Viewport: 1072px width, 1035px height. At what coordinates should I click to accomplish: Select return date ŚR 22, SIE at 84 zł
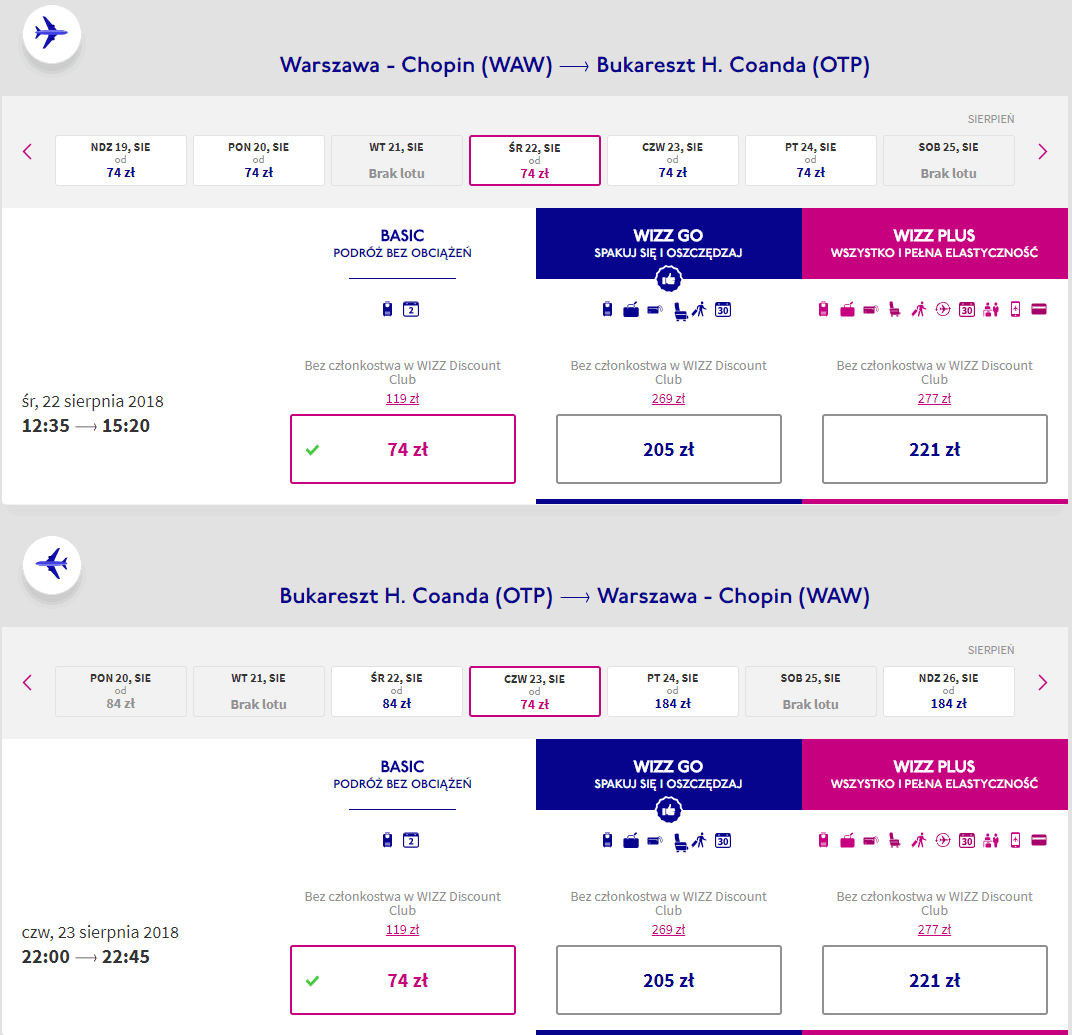tap(397, 692)
